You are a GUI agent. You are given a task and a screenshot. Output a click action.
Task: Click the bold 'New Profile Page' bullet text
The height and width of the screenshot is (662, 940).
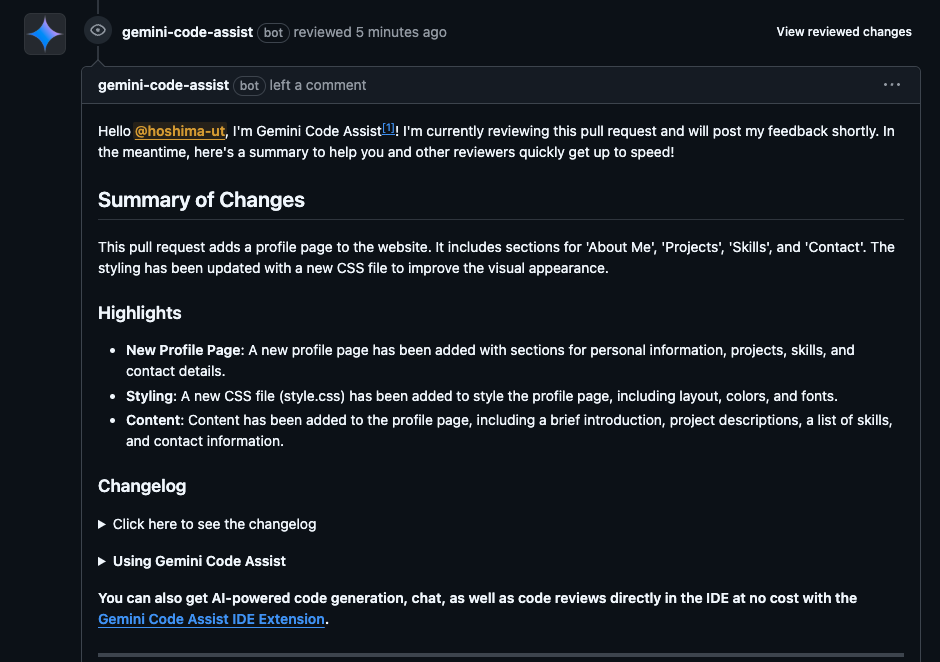(183, 350)
